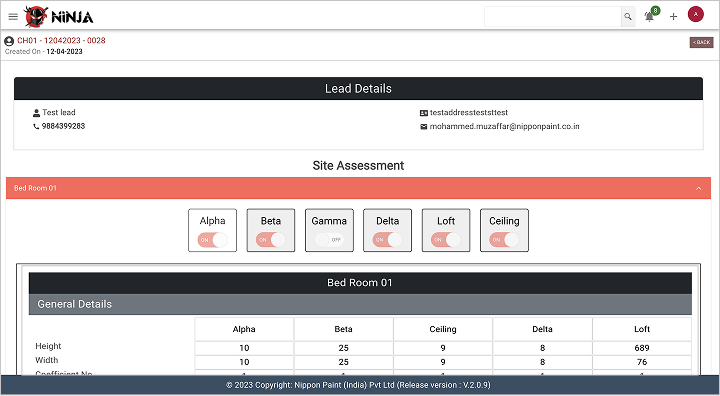
Task: Click the Site Assessment heading
Action: pos(358,166)
